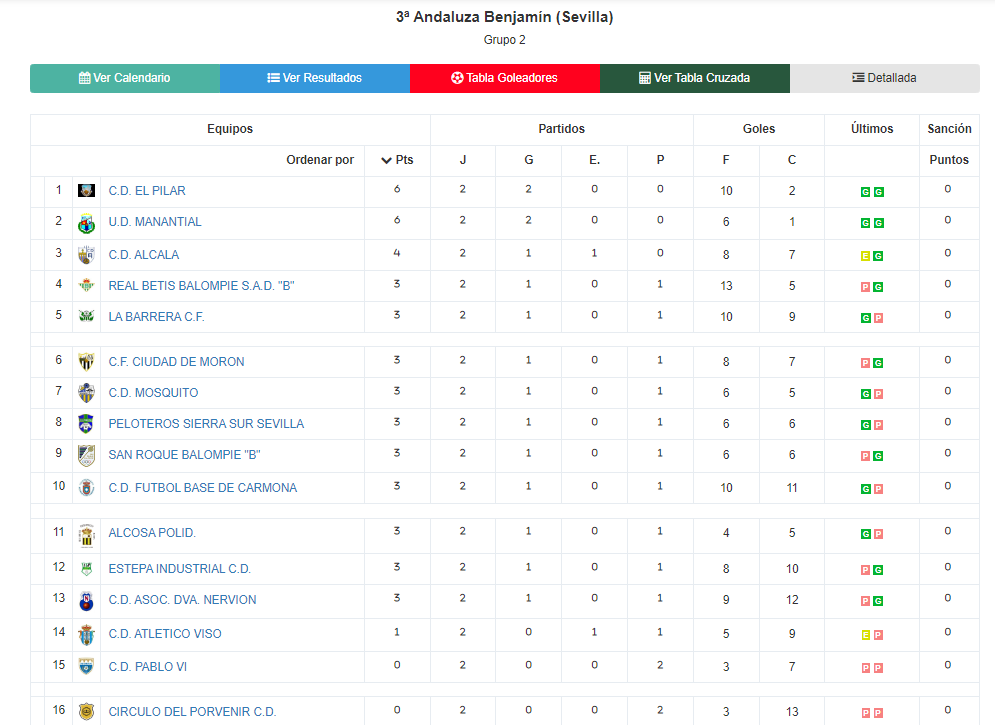Click the San Roque Balompie B crest

86,455
